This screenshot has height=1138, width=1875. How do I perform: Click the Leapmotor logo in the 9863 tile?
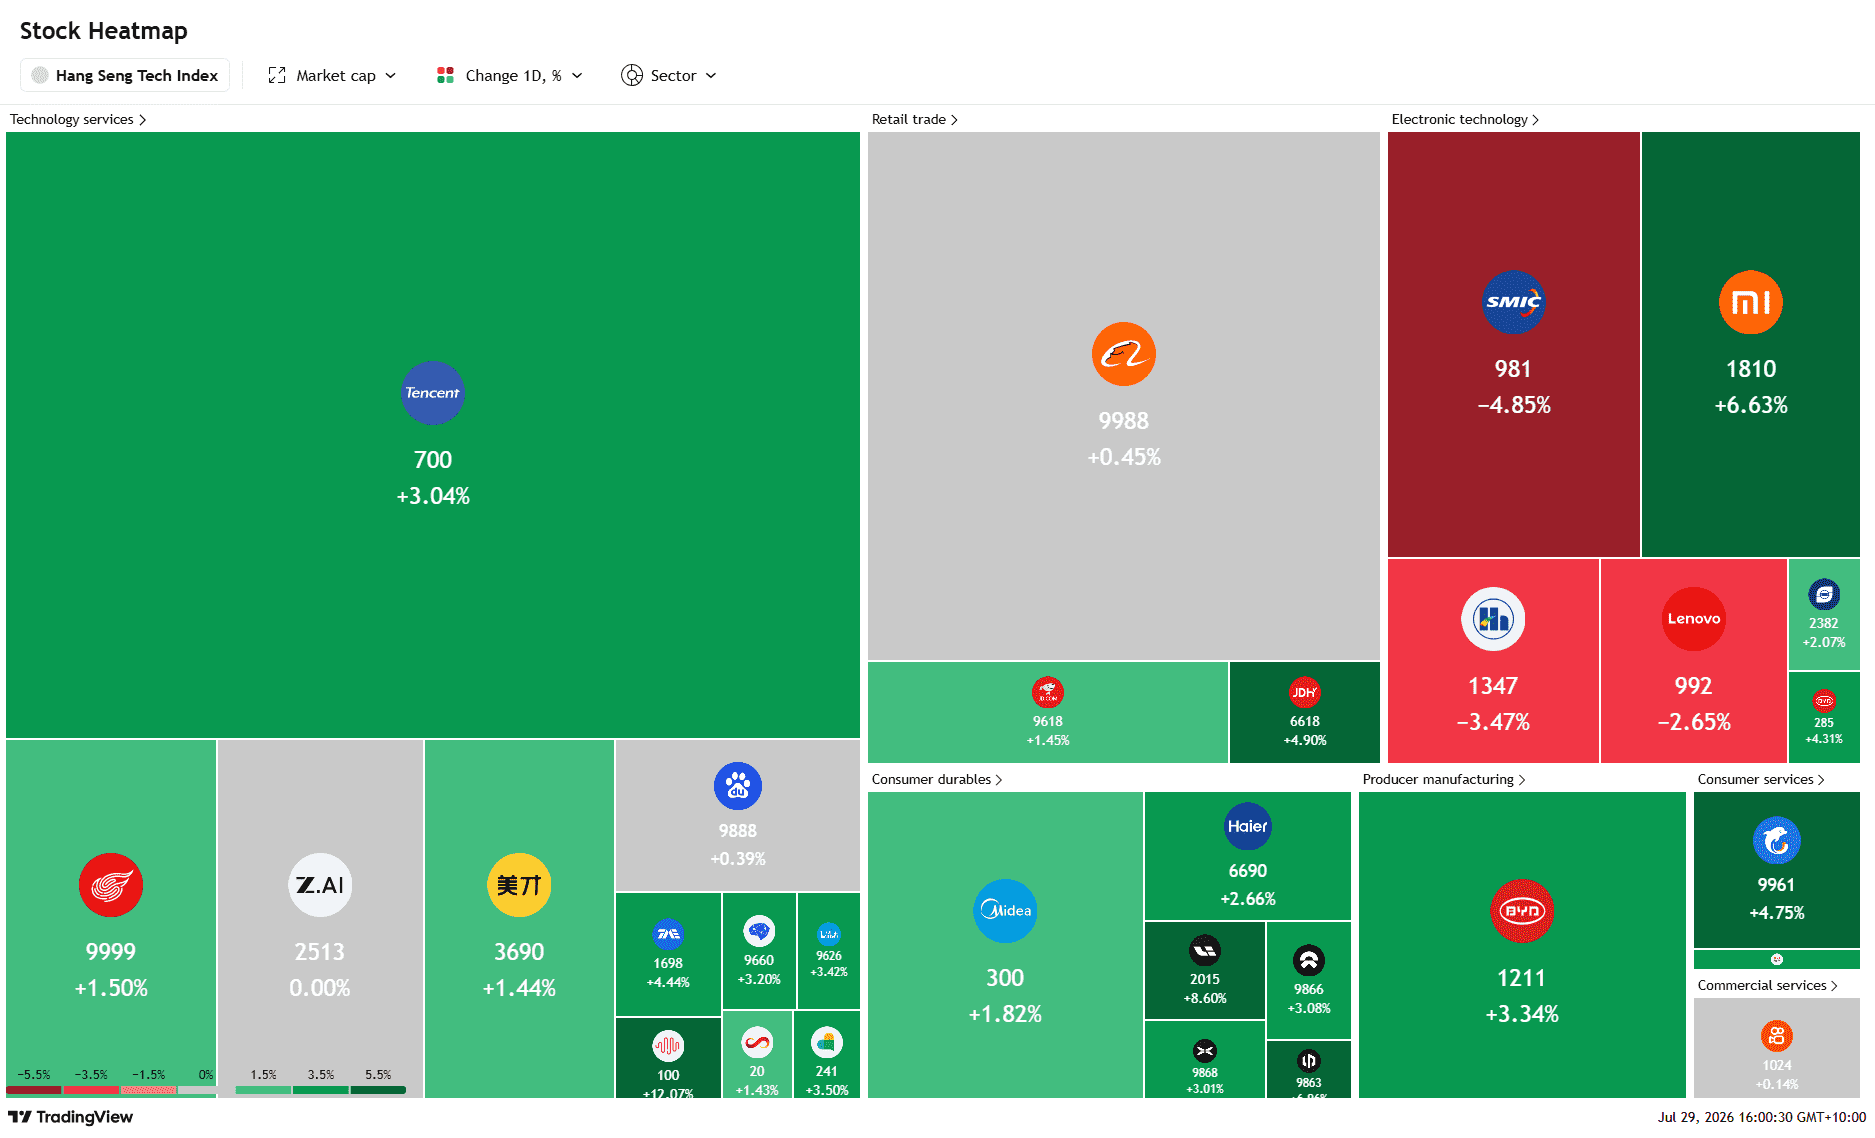(x=1309, y=1061)
